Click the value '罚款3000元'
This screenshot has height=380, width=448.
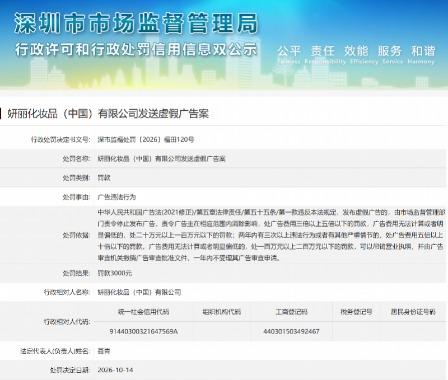tap(115, 273)
